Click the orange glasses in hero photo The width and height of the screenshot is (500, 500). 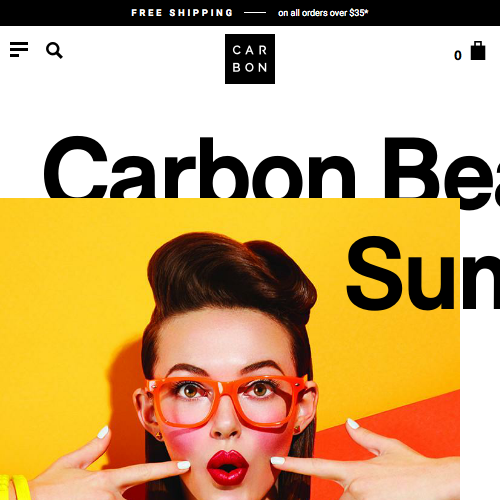pyautogui.click(x=227, y=401)
